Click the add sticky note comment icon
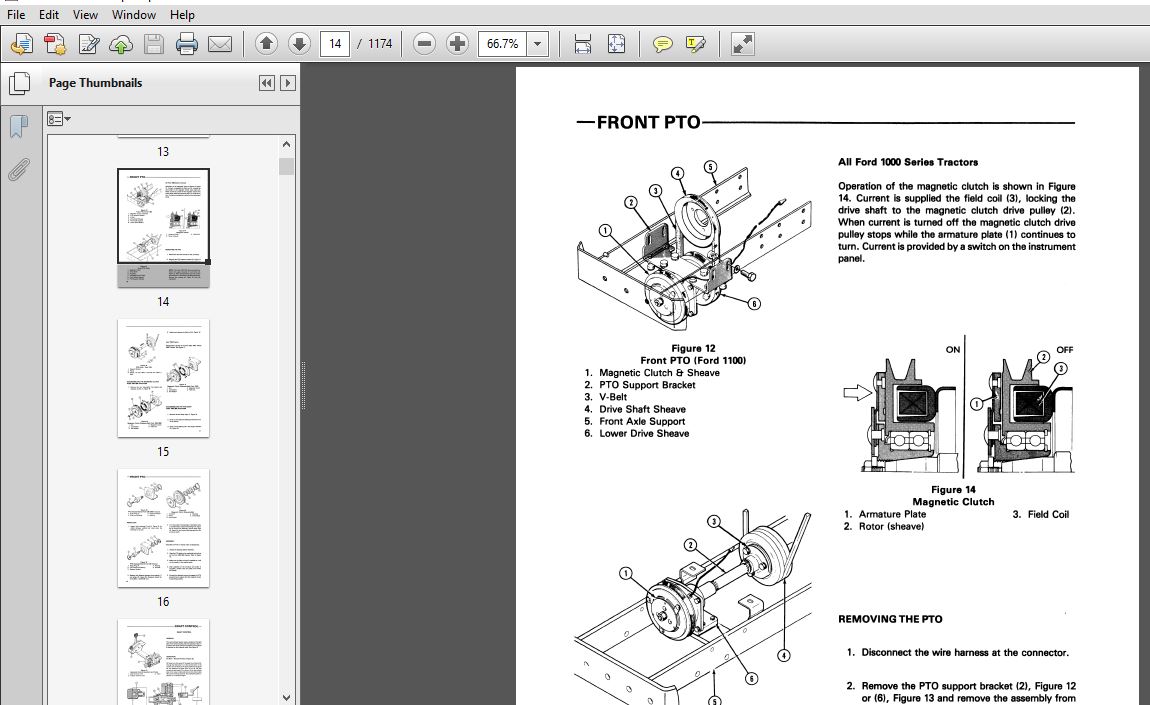The height and width of the screenshot is (705, 1150). (x=662, y=44)
